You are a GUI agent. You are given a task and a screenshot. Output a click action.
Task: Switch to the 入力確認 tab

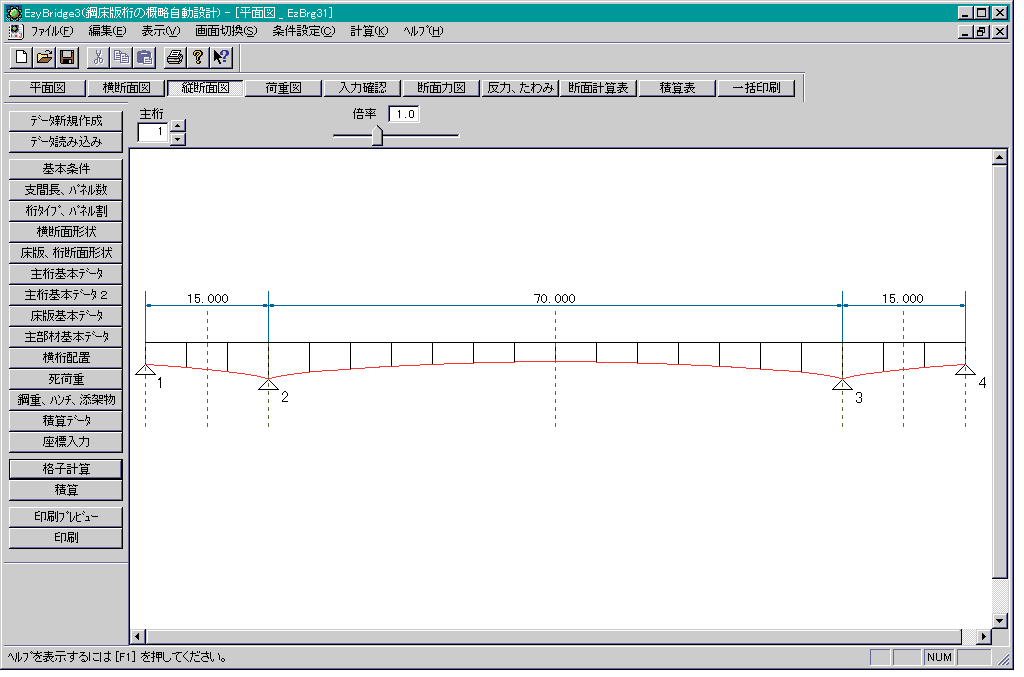[x=362, y=88]
